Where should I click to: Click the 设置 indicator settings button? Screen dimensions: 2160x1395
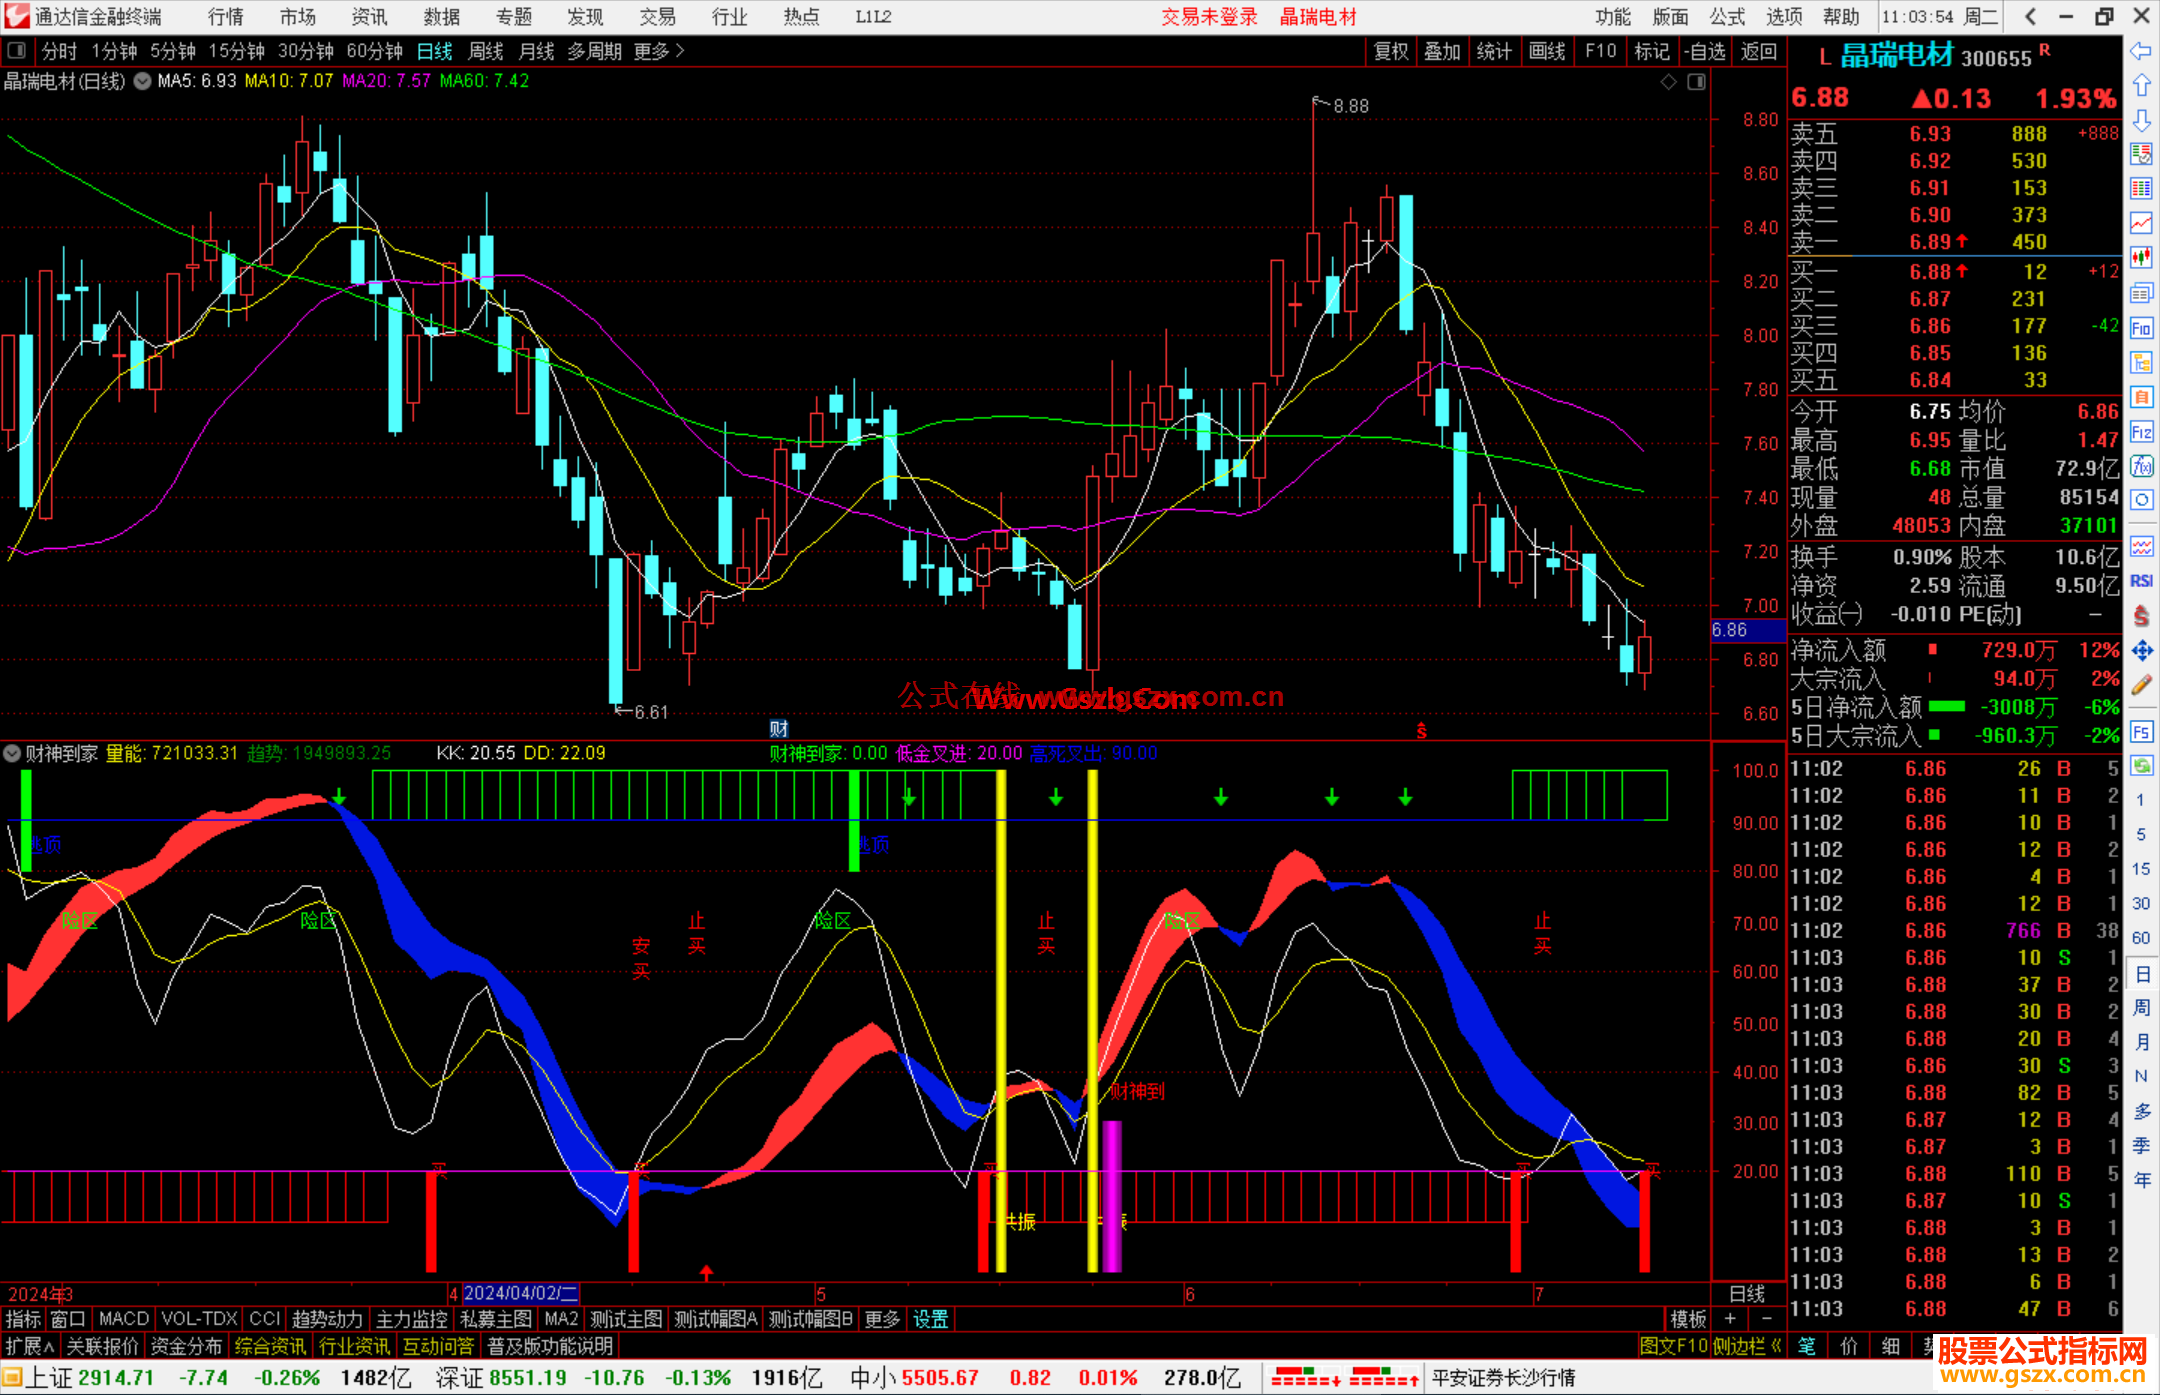click(x=930, y=1319)
